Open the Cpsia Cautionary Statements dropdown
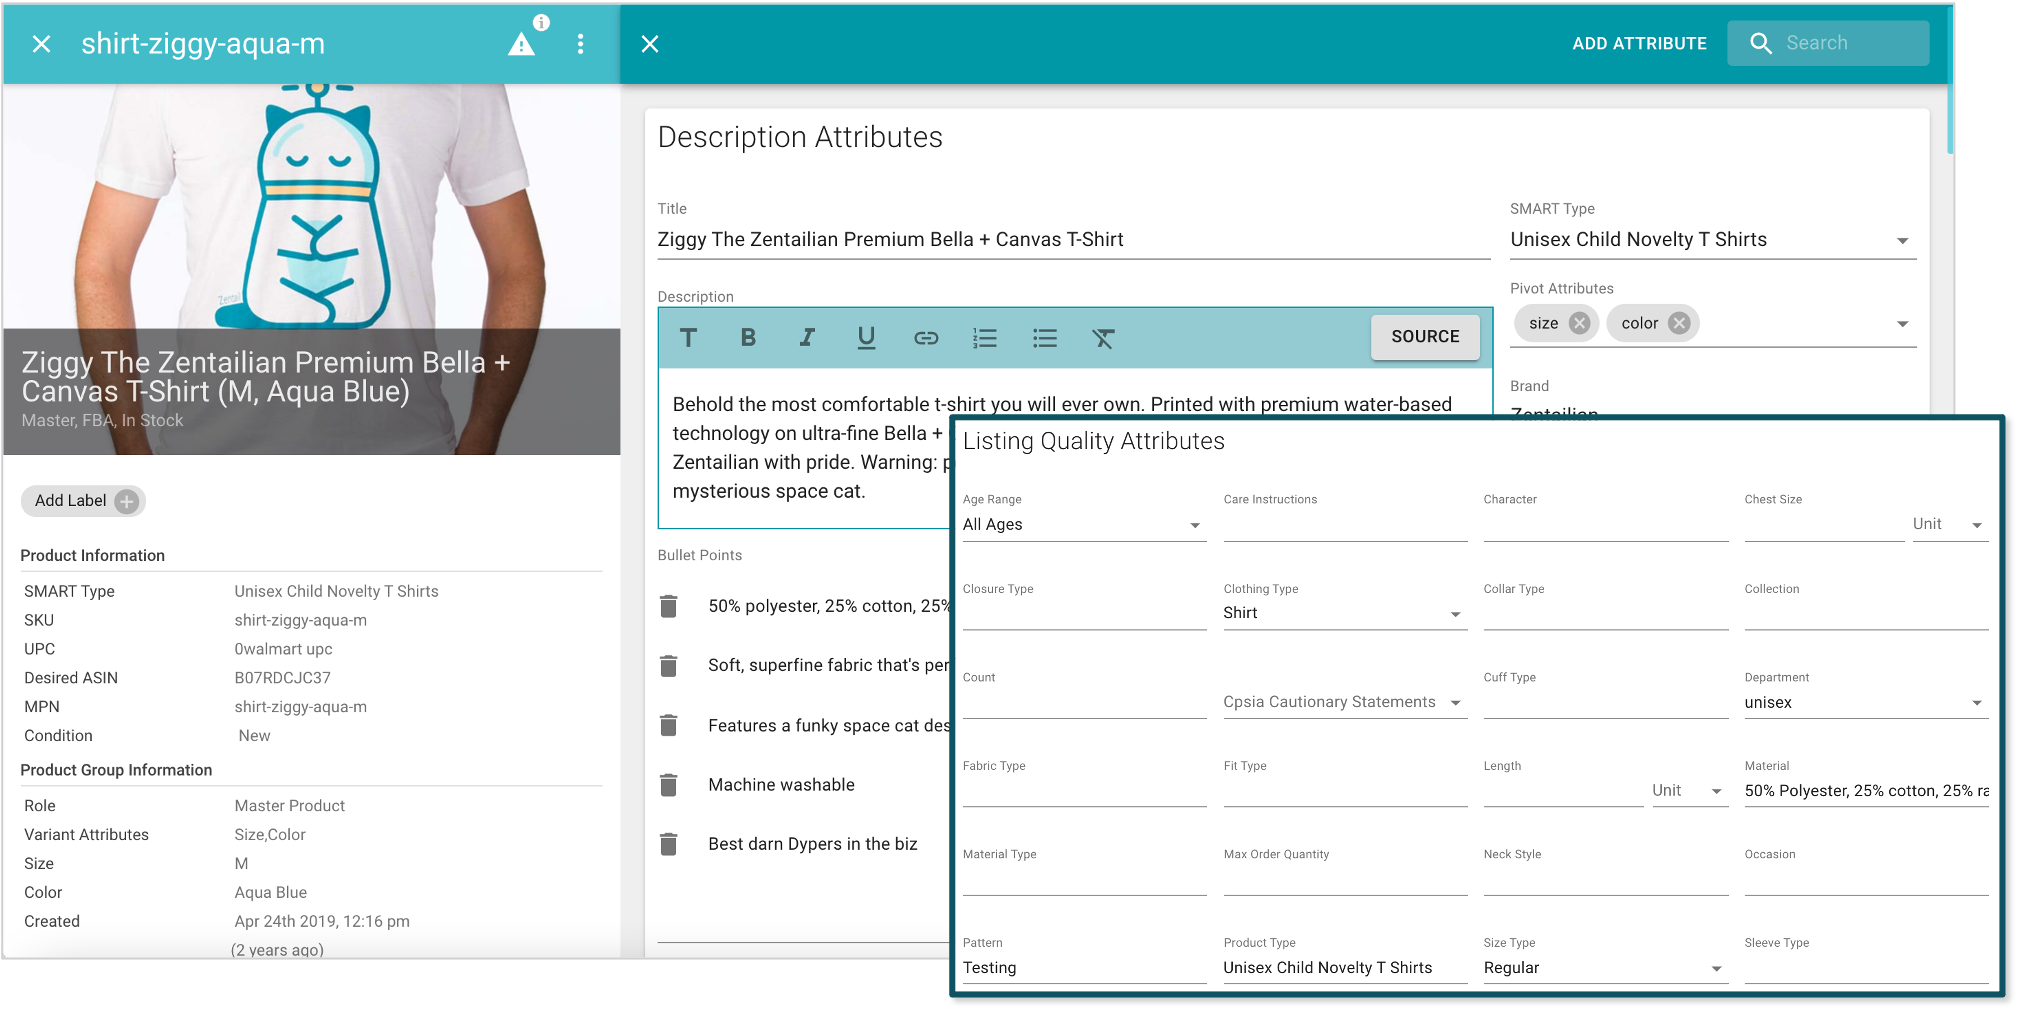The width and height of the screenshot is (2018, 1010). [x=1344, y=702]
